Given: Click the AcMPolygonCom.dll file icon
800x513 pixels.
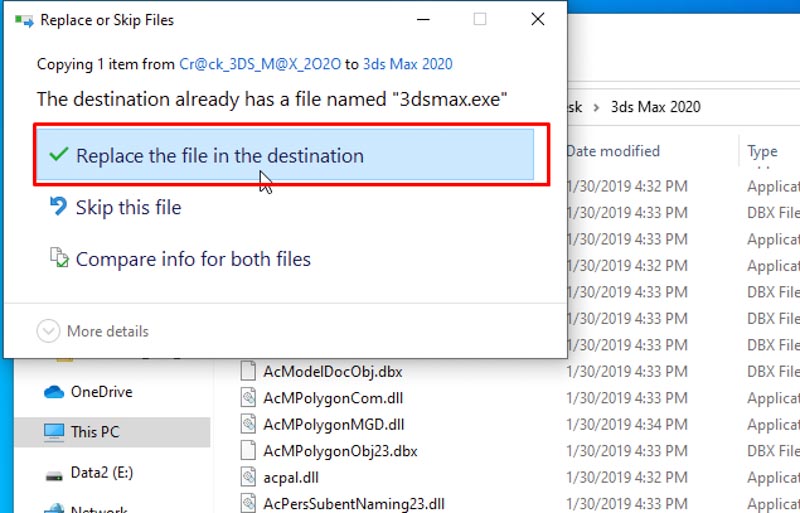Looking at the screenshot, I should [x=249, y=398].
